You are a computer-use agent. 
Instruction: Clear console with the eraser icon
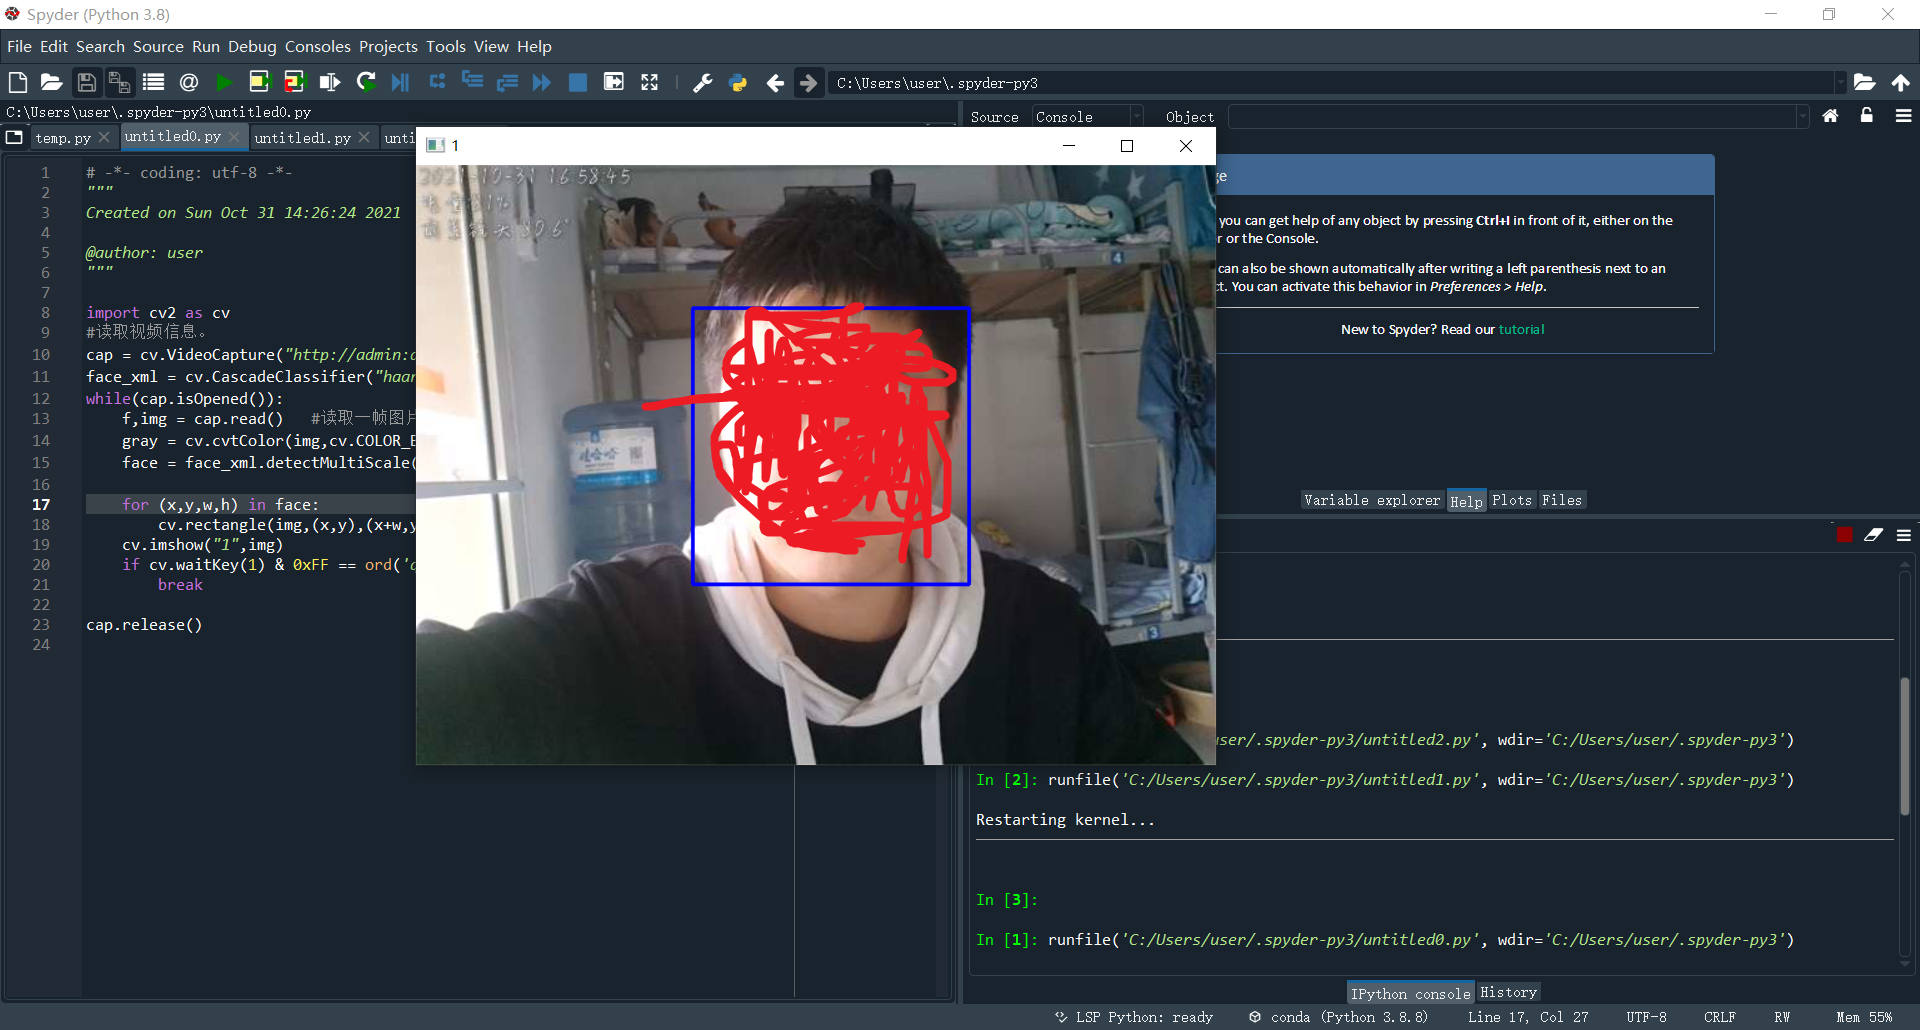click(x=1873, y=535)
